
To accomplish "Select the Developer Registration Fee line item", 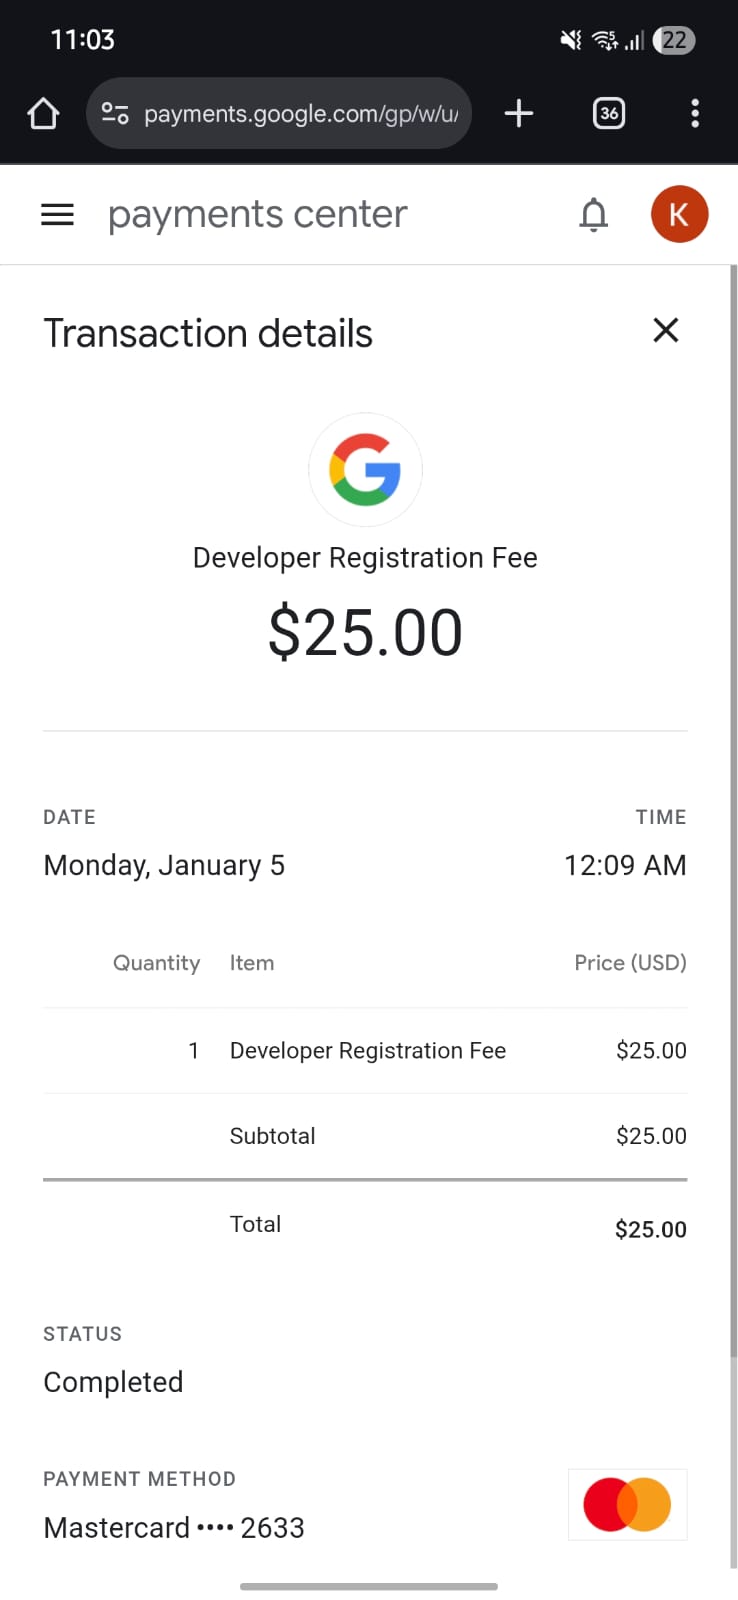I will click(x=367, y=1050).
